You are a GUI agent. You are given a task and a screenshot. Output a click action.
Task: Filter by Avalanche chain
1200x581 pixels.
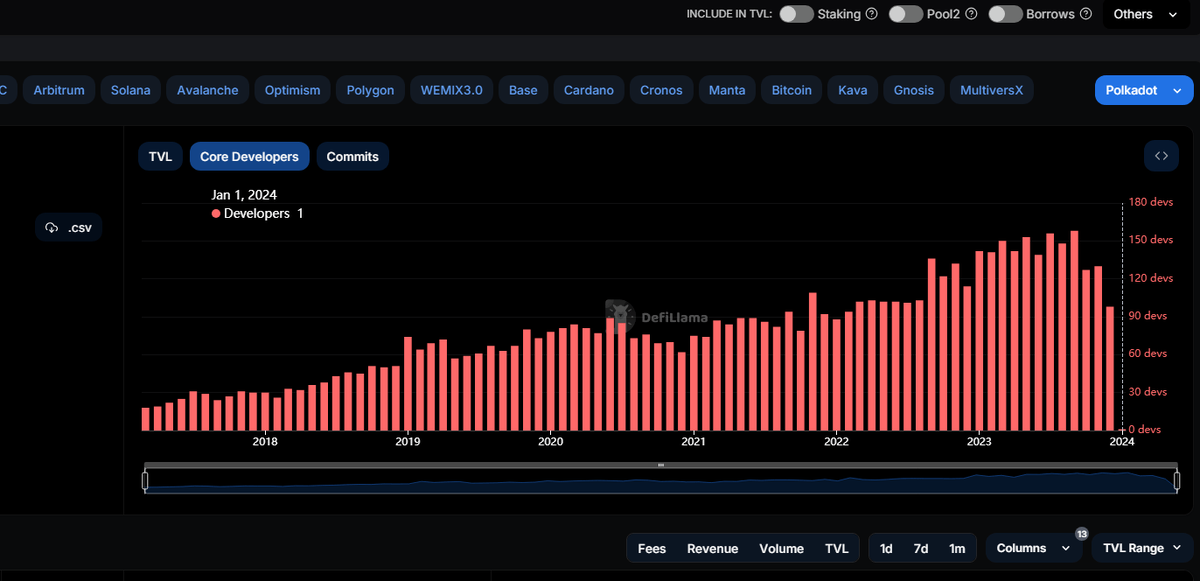(x=208, y=90)
